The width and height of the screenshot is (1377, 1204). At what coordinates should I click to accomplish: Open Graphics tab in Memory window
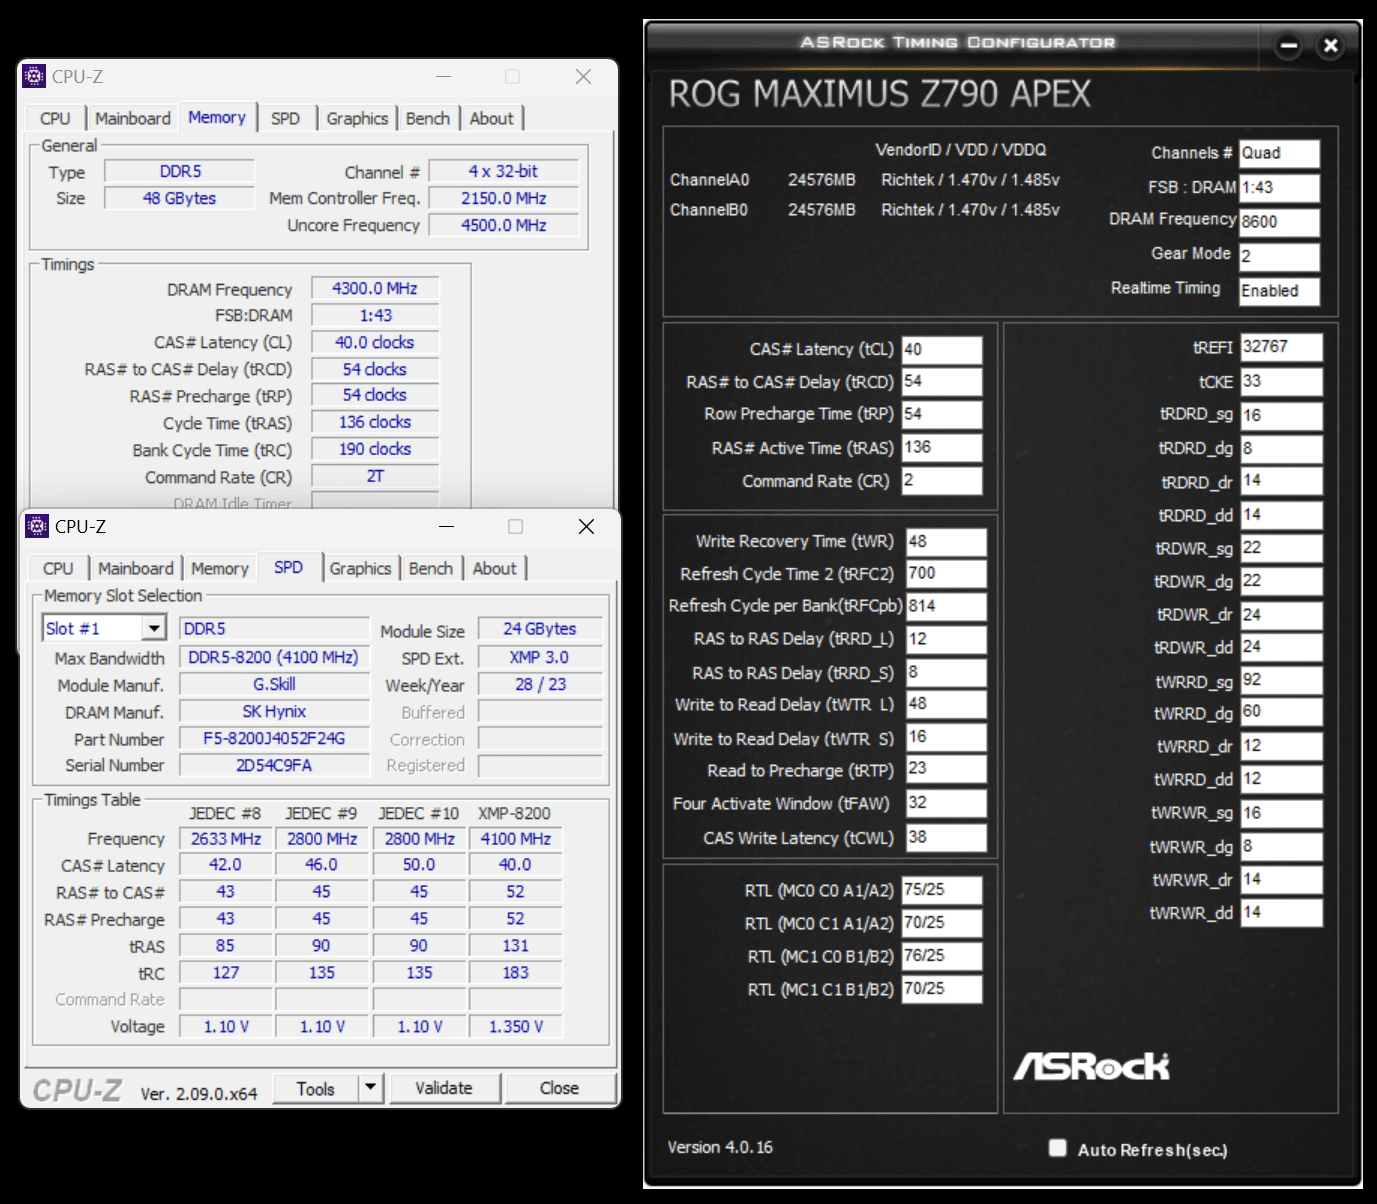[x=357, y=118]
